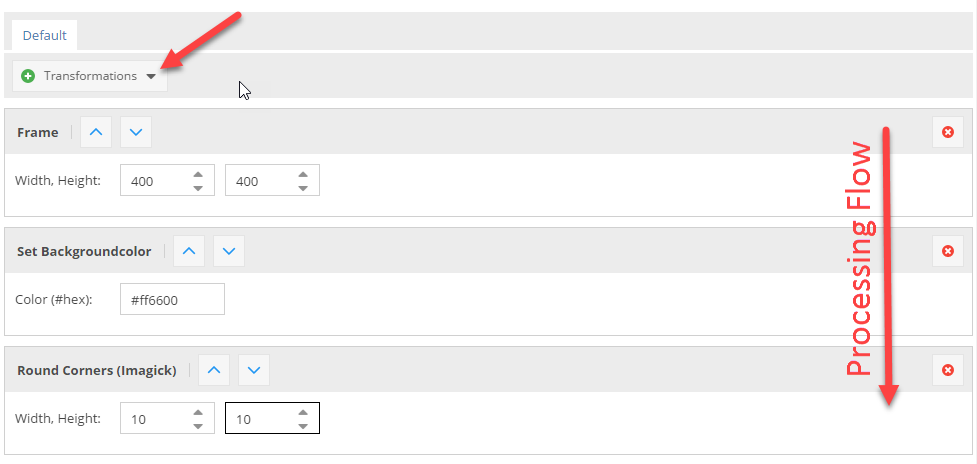Viewport: 977px width, 464px height.
Task: Decrease the Frame height value
Action: click(303, 188)
